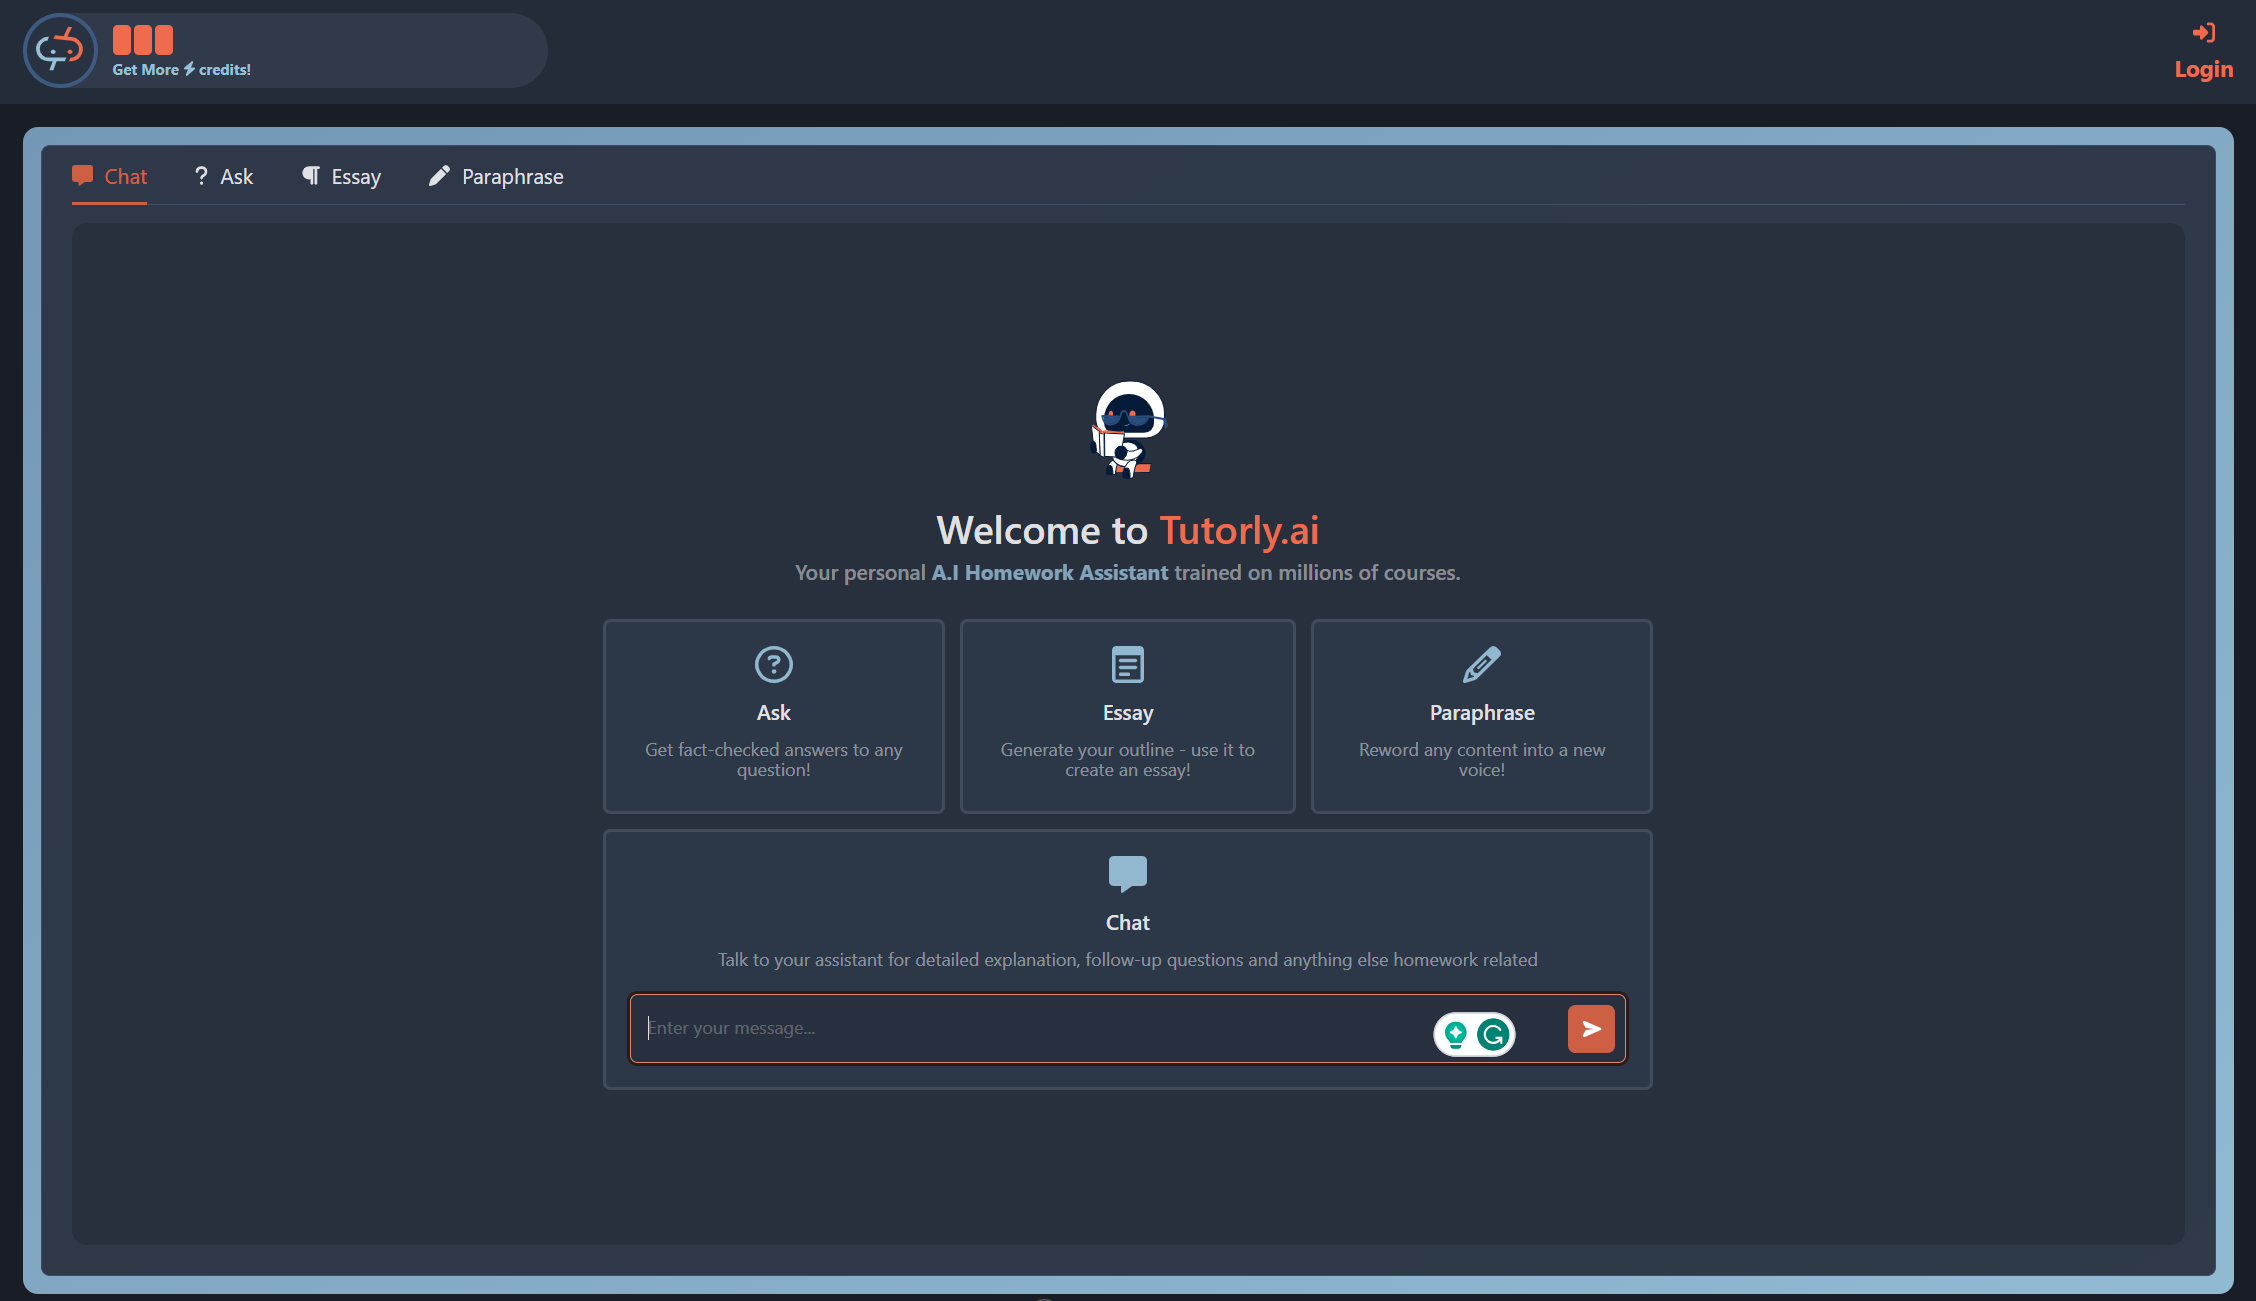This screenshot has height=1301, width=2256.
Task: Open the Paraphrase card title
Action: (x=1482, y=713)
